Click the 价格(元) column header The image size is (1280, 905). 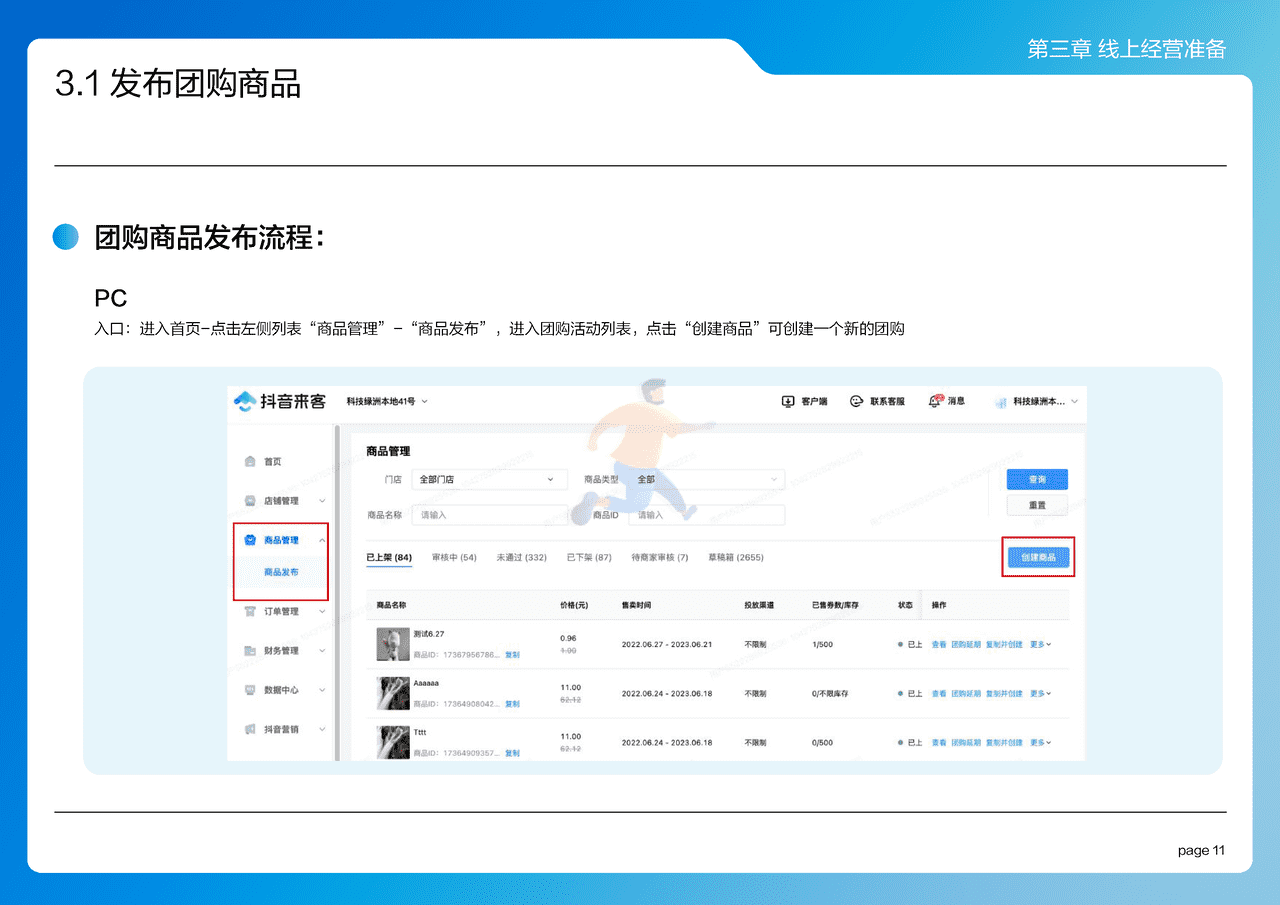pos(574,606)
